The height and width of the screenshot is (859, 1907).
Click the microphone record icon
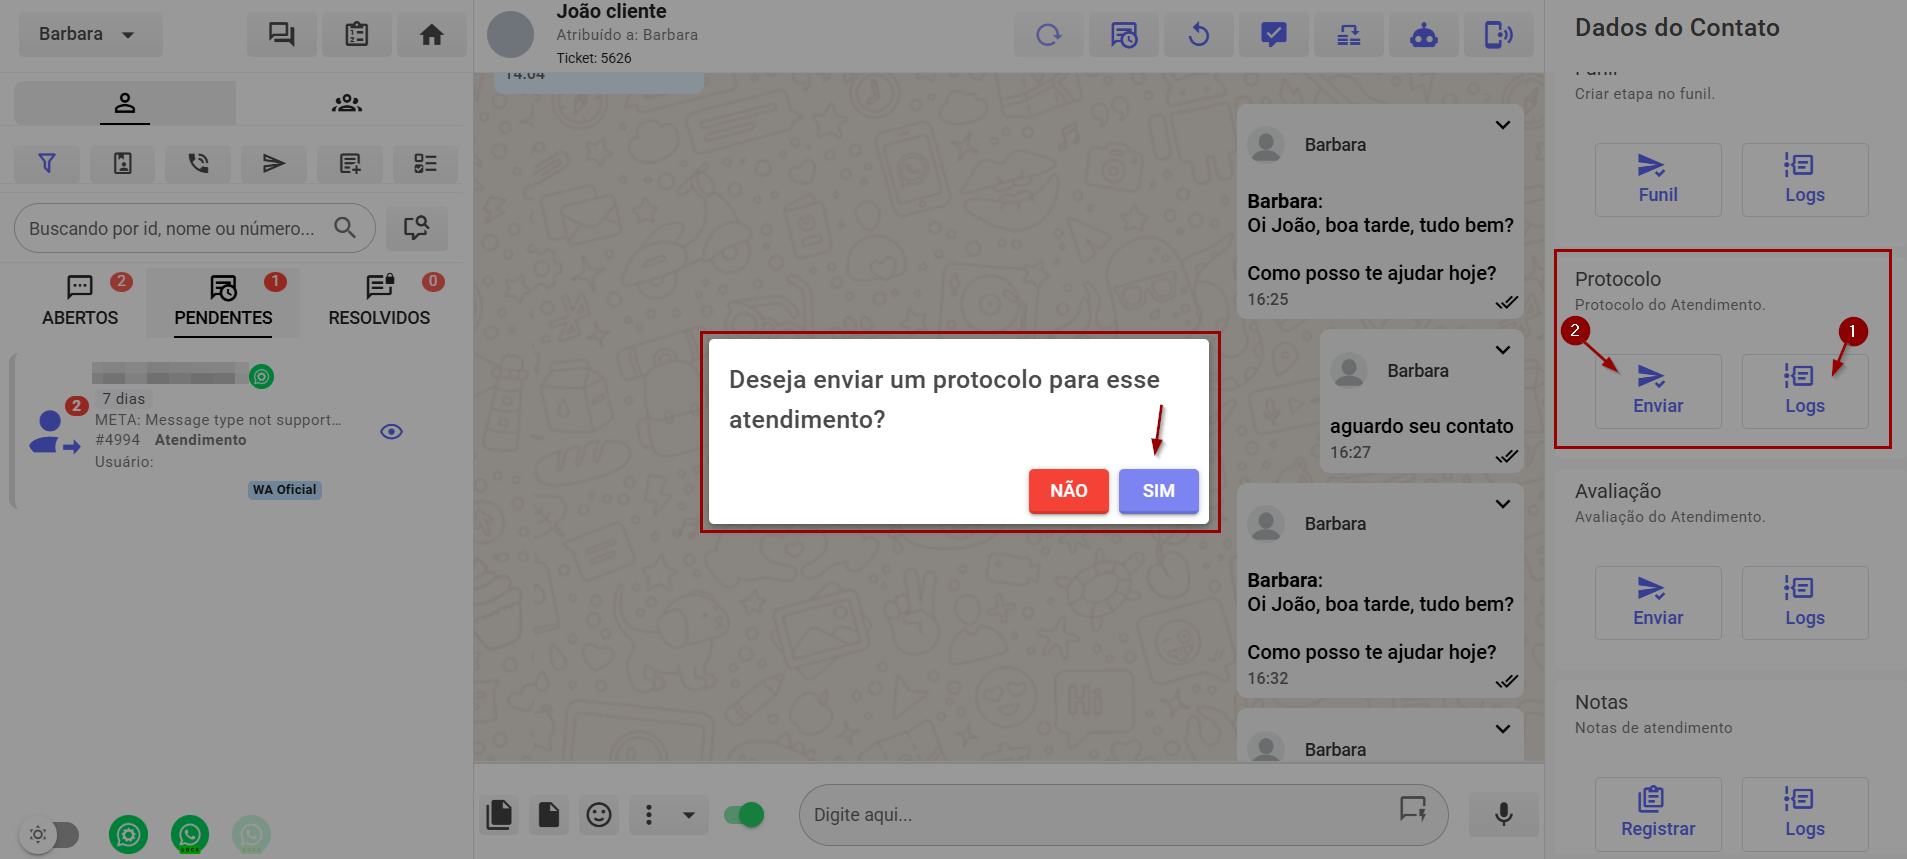coord(1503,814)
